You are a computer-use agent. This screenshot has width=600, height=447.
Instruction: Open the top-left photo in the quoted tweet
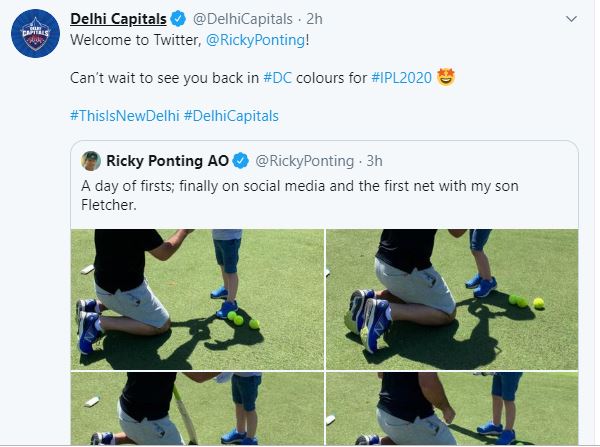click(x=197, y=298)
